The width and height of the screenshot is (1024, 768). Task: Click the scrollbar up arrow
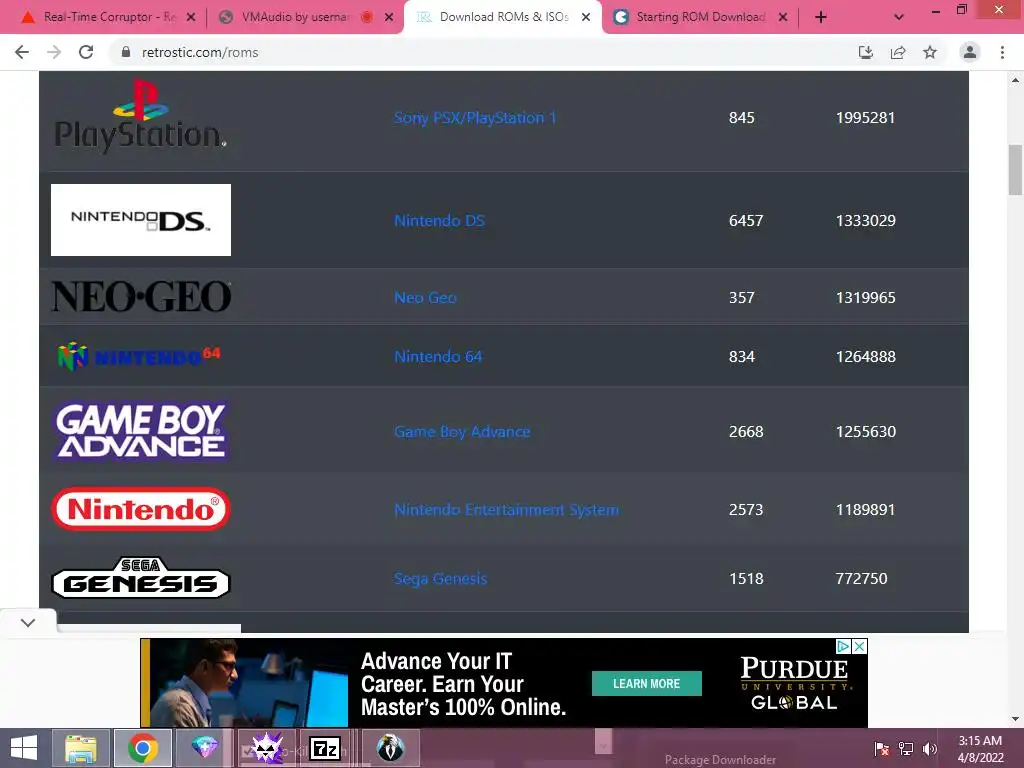point(1015,80)
